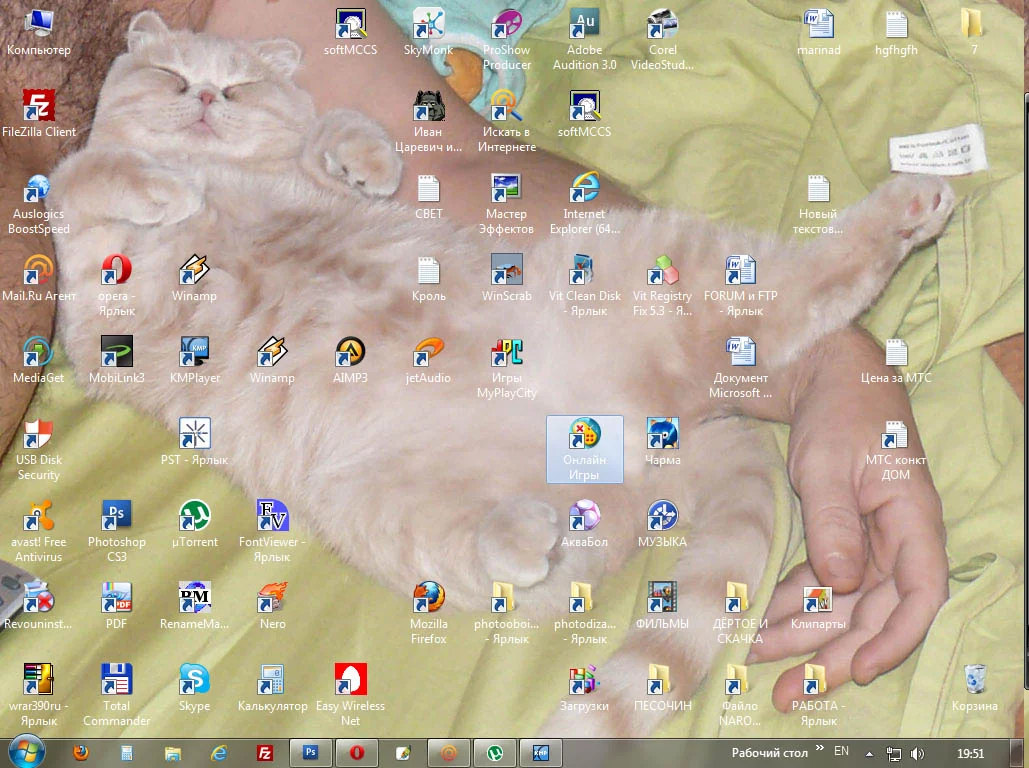Select the marinad Word document

click(818, 33)
